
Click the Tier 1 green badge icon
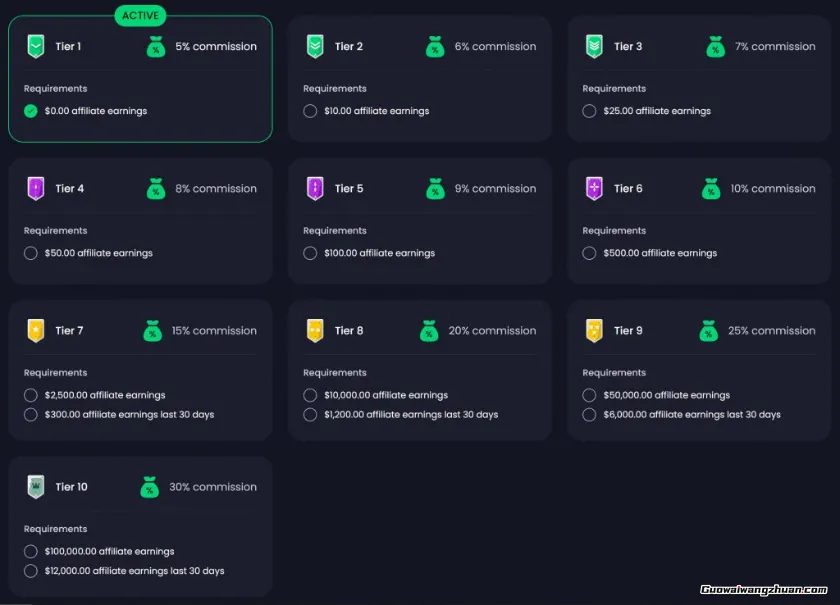coord(36,46)
